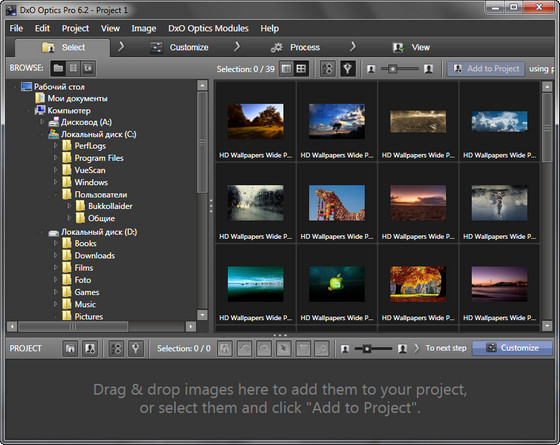Viewport: 560px width, 445px height.
Task: Toggle the split-pane thumbnail layout view
Action: pyautogui.click(x=286, y=69)
